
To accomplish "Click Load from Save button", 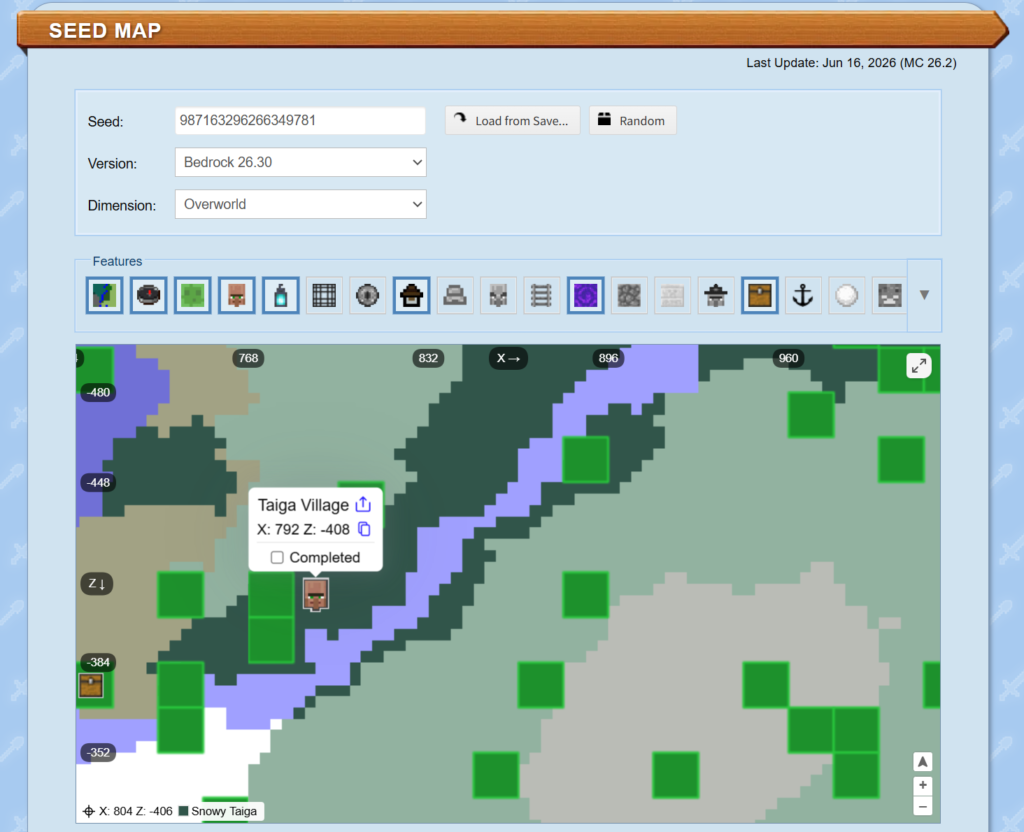I will pyautogui.click(x=513, y=121).
